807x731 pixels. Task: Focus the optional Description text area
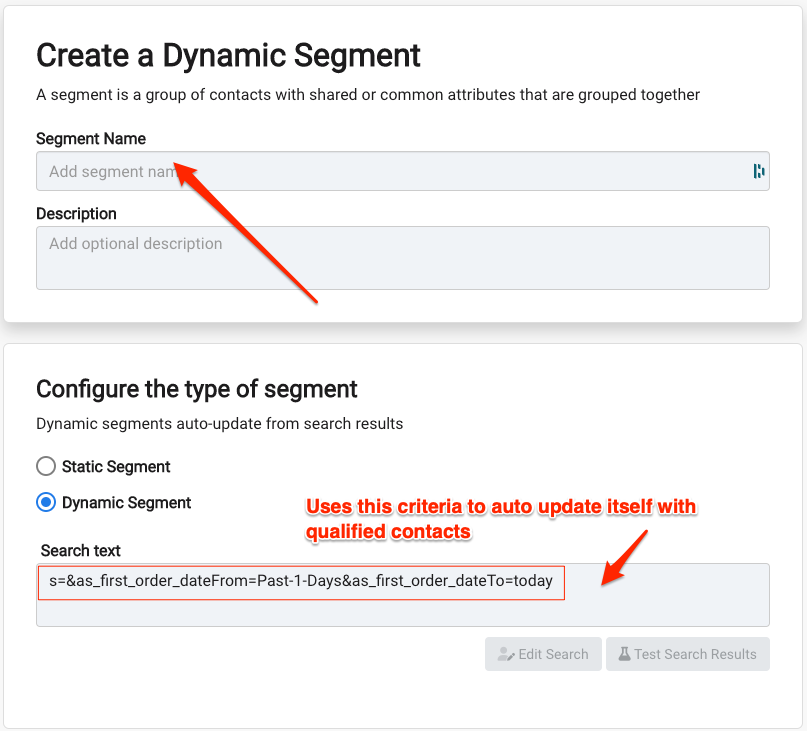[402, 258]
